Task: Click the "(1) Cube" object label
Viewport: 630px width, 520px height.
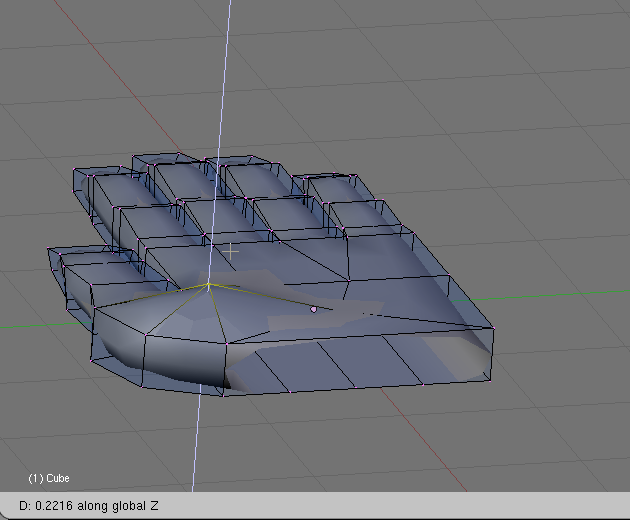Action: tap(49, 478)
